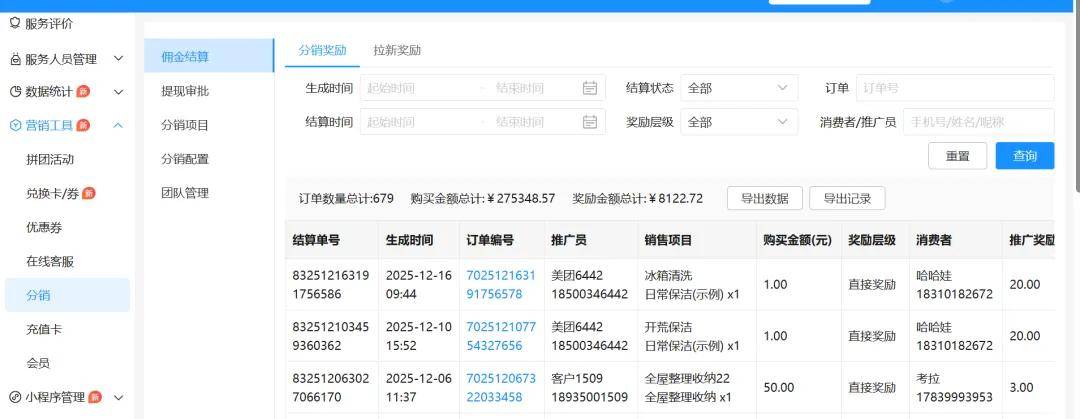Switch to the 拉新奖励 tab

pos(397,50)
